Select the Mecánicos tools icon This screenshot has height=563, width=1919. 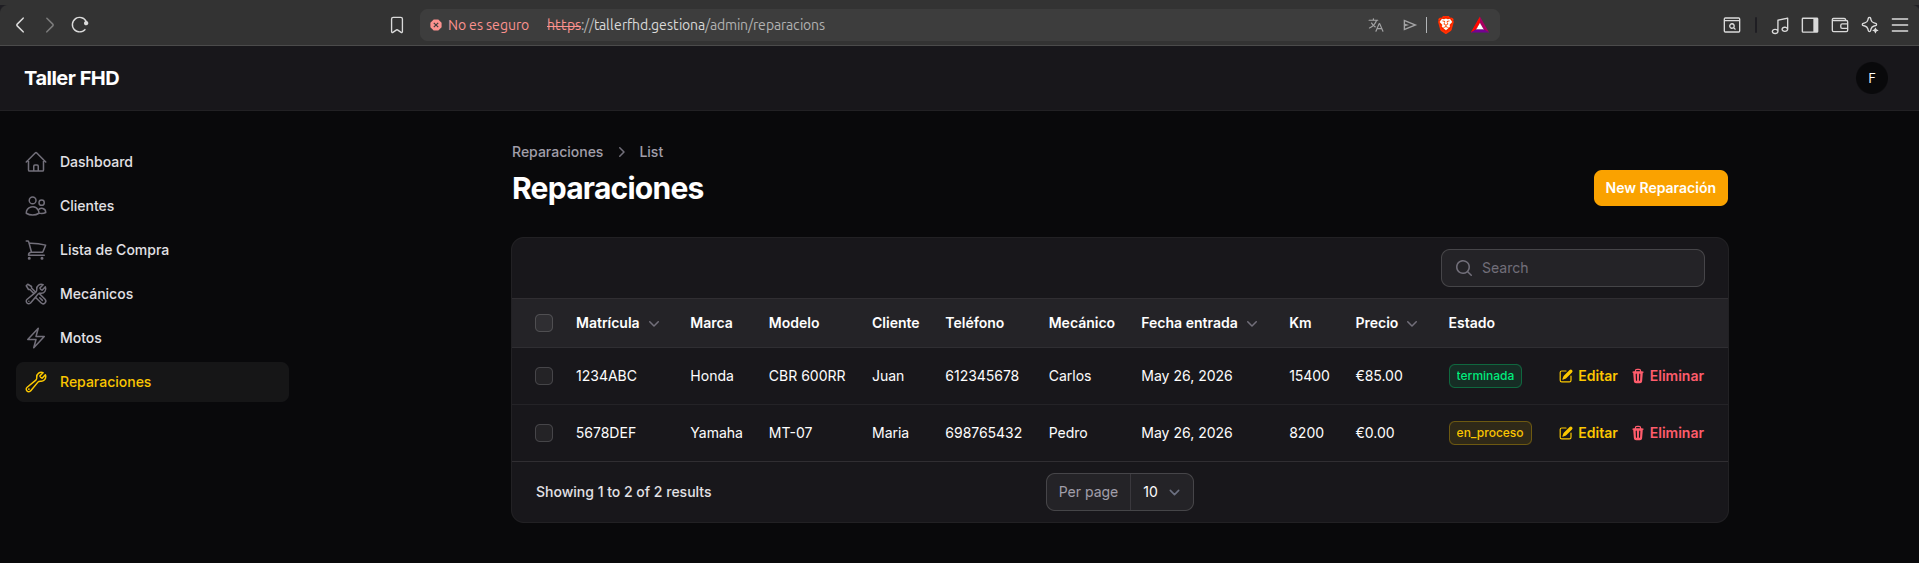coord(36,294)
